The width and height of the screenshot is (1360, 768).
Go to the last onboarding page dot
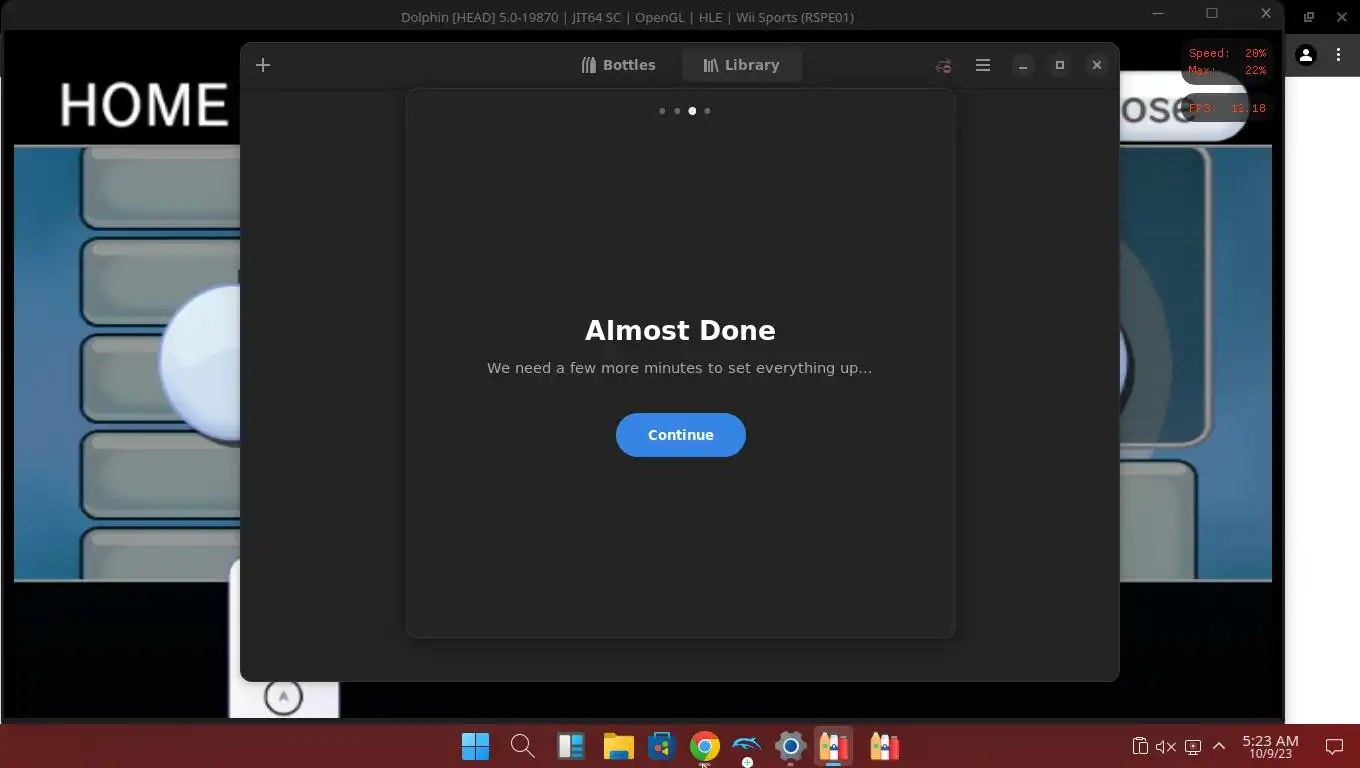point(707,111)
